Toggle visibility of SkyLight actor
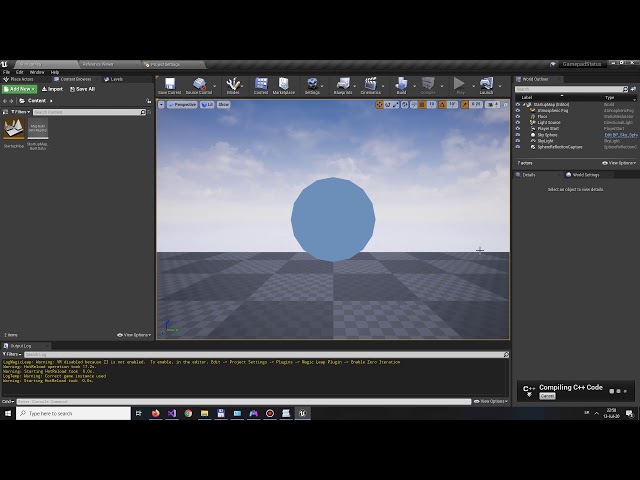Viewport: 640px width, 480px height. (518, 141)
